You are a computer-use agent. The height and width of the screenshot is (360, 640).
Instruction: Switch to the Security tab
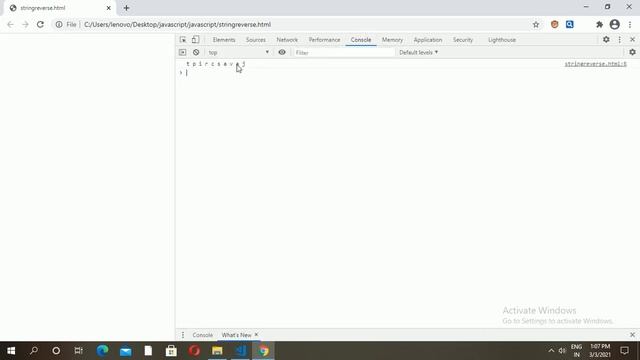[x=463, y=40]
